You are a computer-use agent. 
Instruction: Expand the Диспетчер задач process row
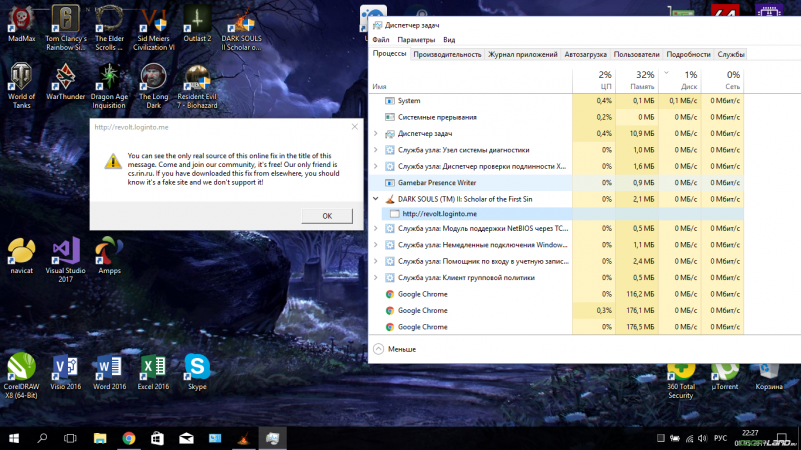click(376, 133)
